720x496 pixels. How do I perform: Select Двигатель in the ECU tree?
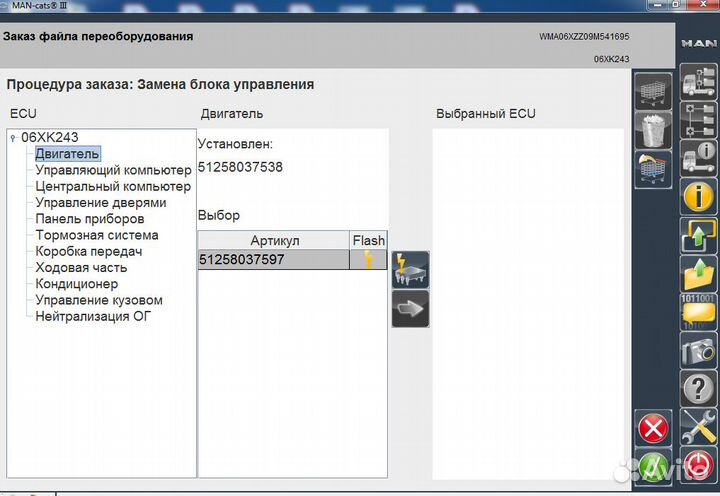(x=67, y=154)
